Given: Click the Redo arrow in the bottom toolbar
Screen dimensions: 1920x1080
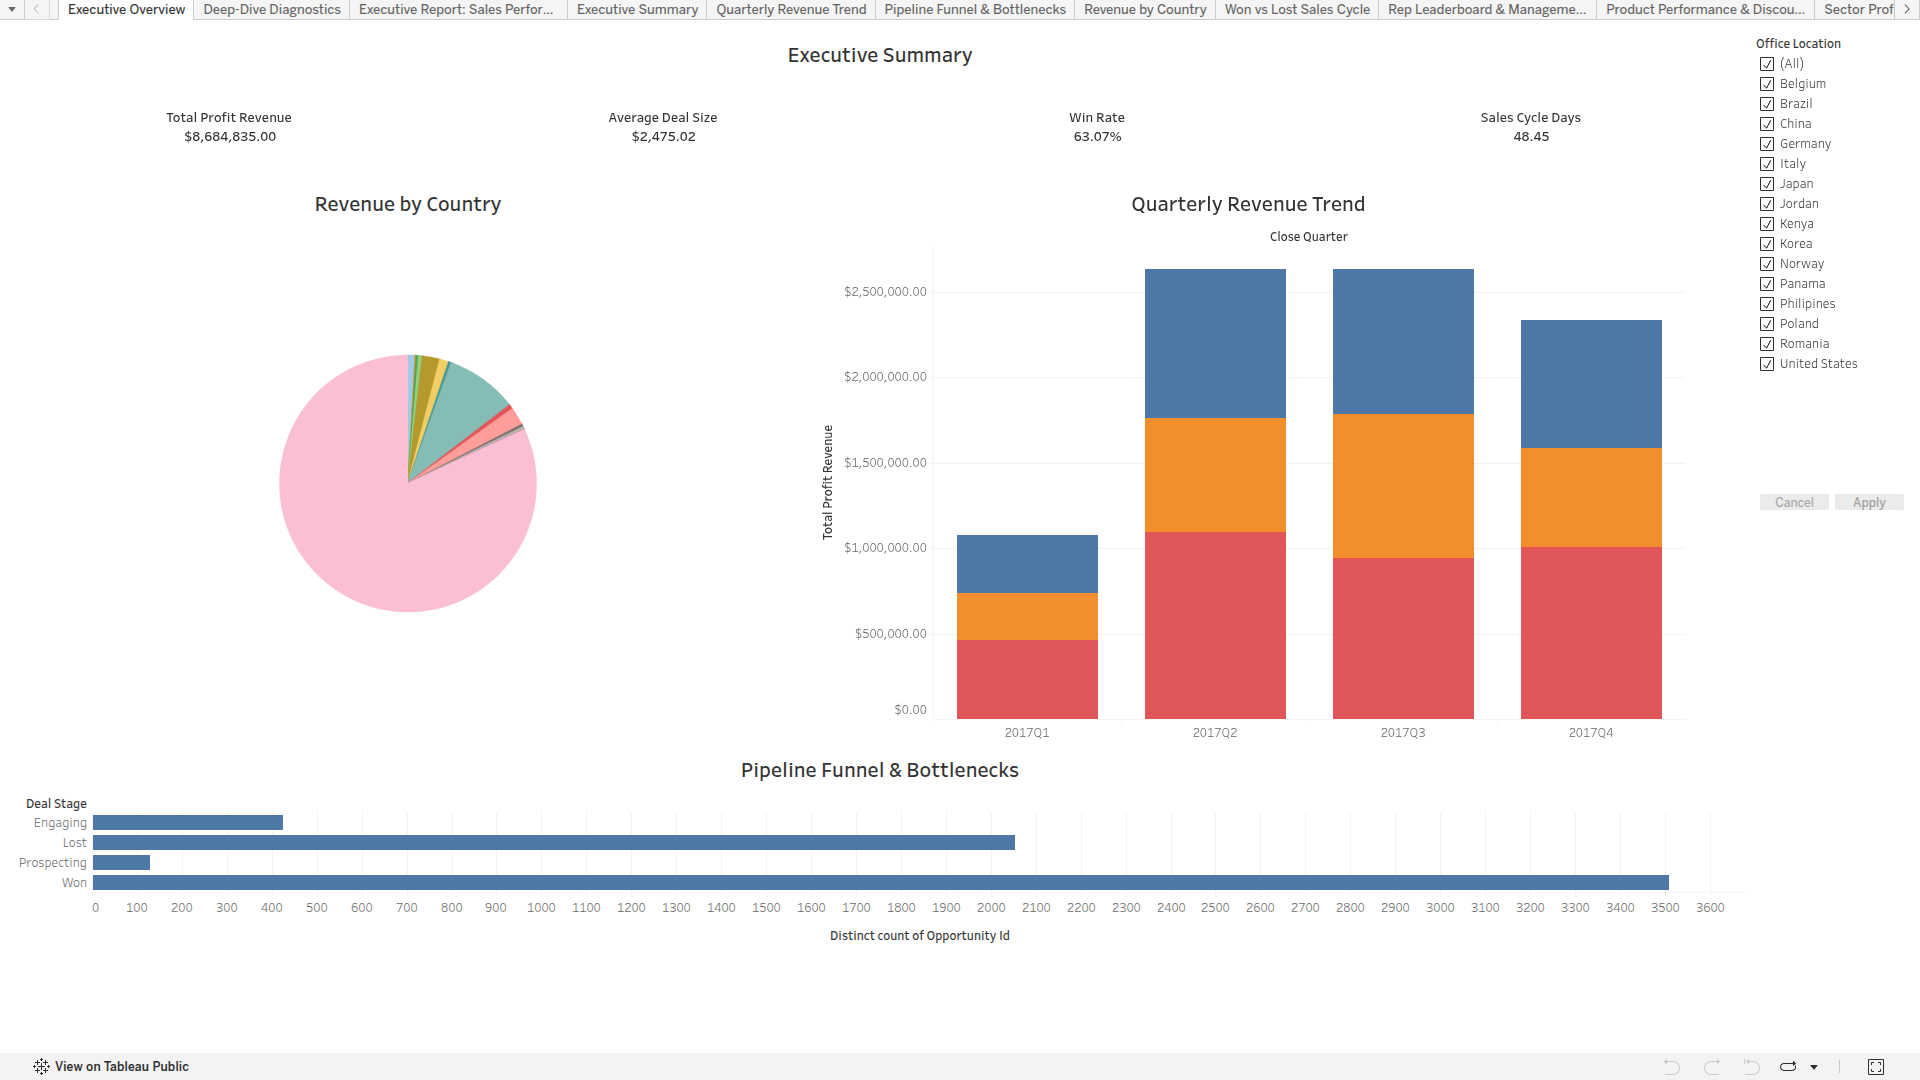Looking at the screenshot, I should pos(1712,1066).
